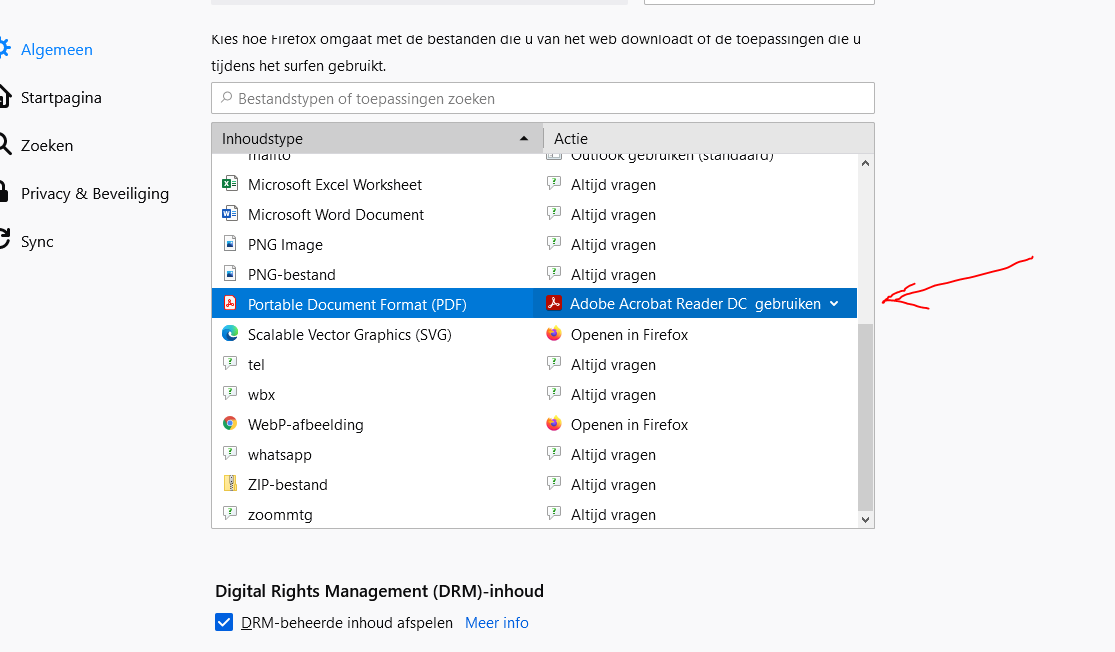Click the Firefox icon in the WebP-afbeelding action
This screenshot has height=652, width=1115.
click(554, 424)
